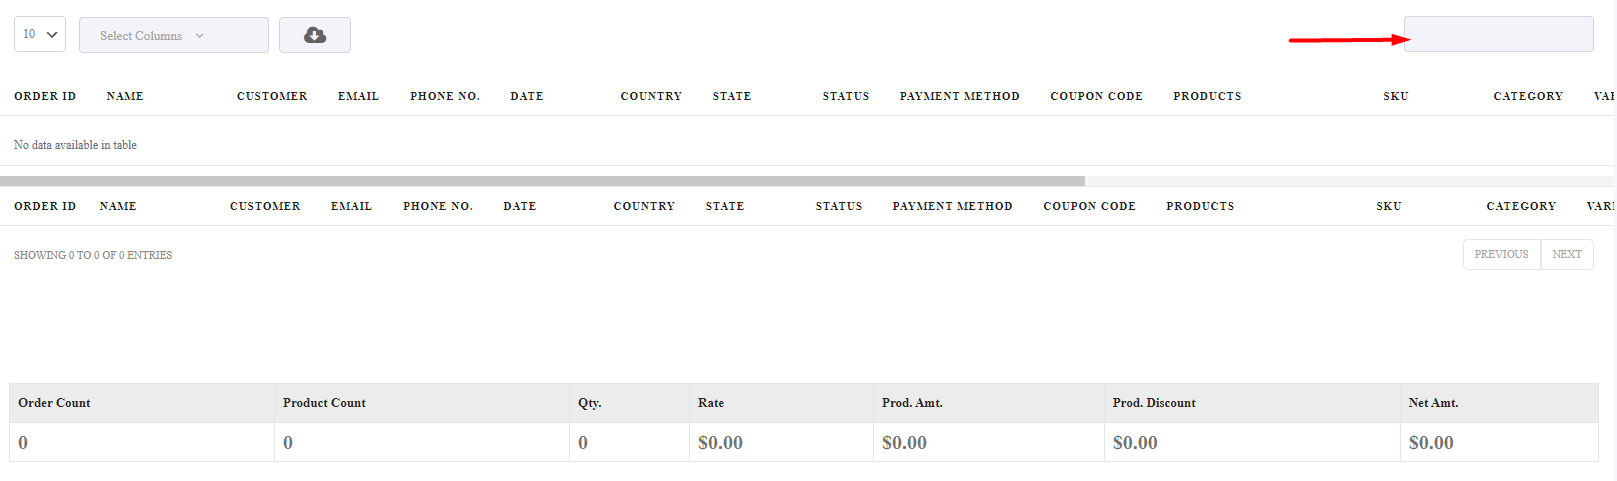Sort by NAME column in top header
Viewport: 1617px width, 481px height.
coord(125,96)
